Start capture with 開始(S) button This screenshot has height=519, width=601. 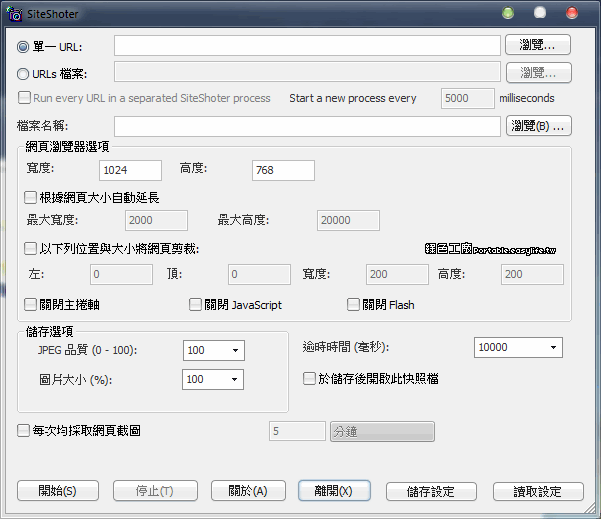click(58, 491)
